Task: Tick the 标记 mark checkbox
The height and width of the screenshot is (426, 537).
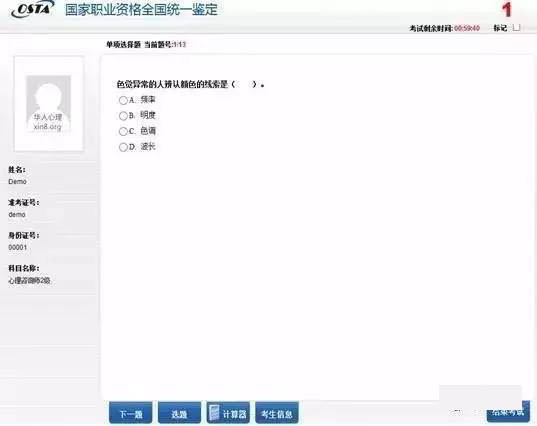Action: pyautogui.click(x=516, y=28)
